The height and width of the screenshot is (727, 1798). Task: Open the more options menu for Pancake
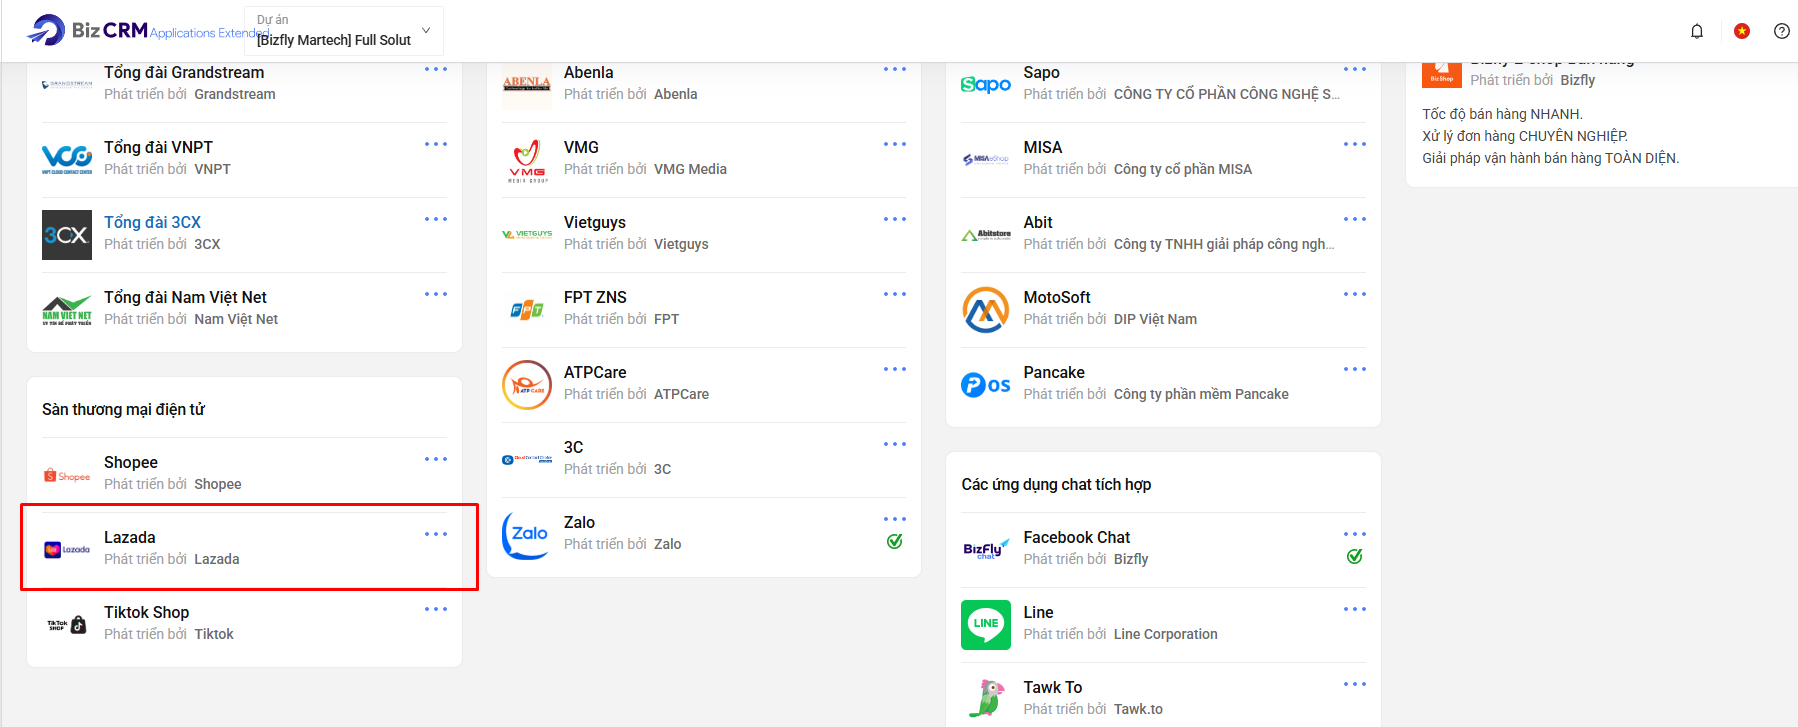(1355, 370)
